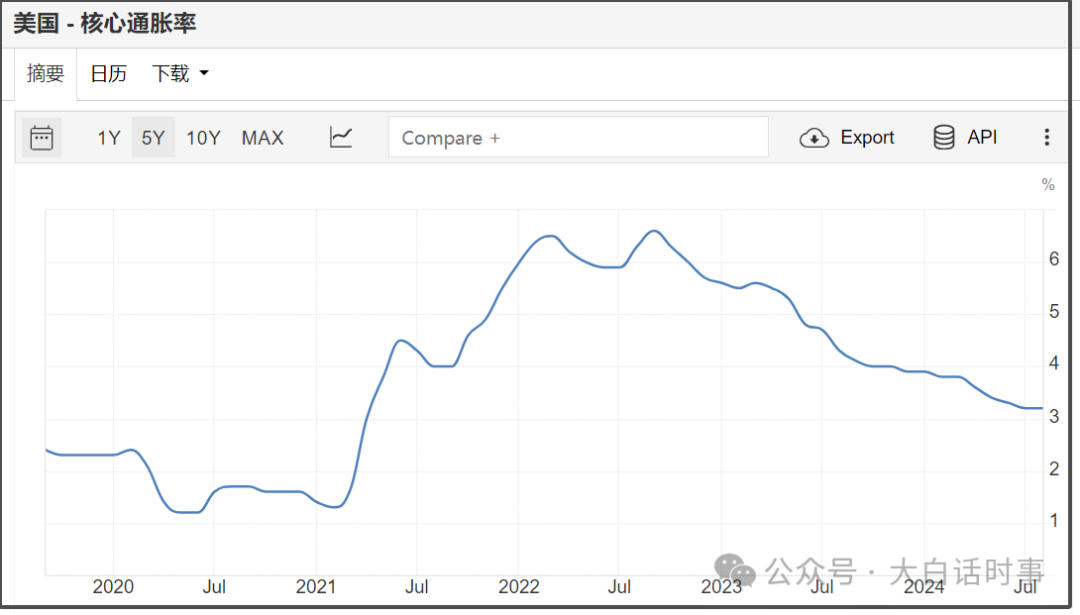
Task: Click the 2020 x-axis label
Action: point(113,587)
